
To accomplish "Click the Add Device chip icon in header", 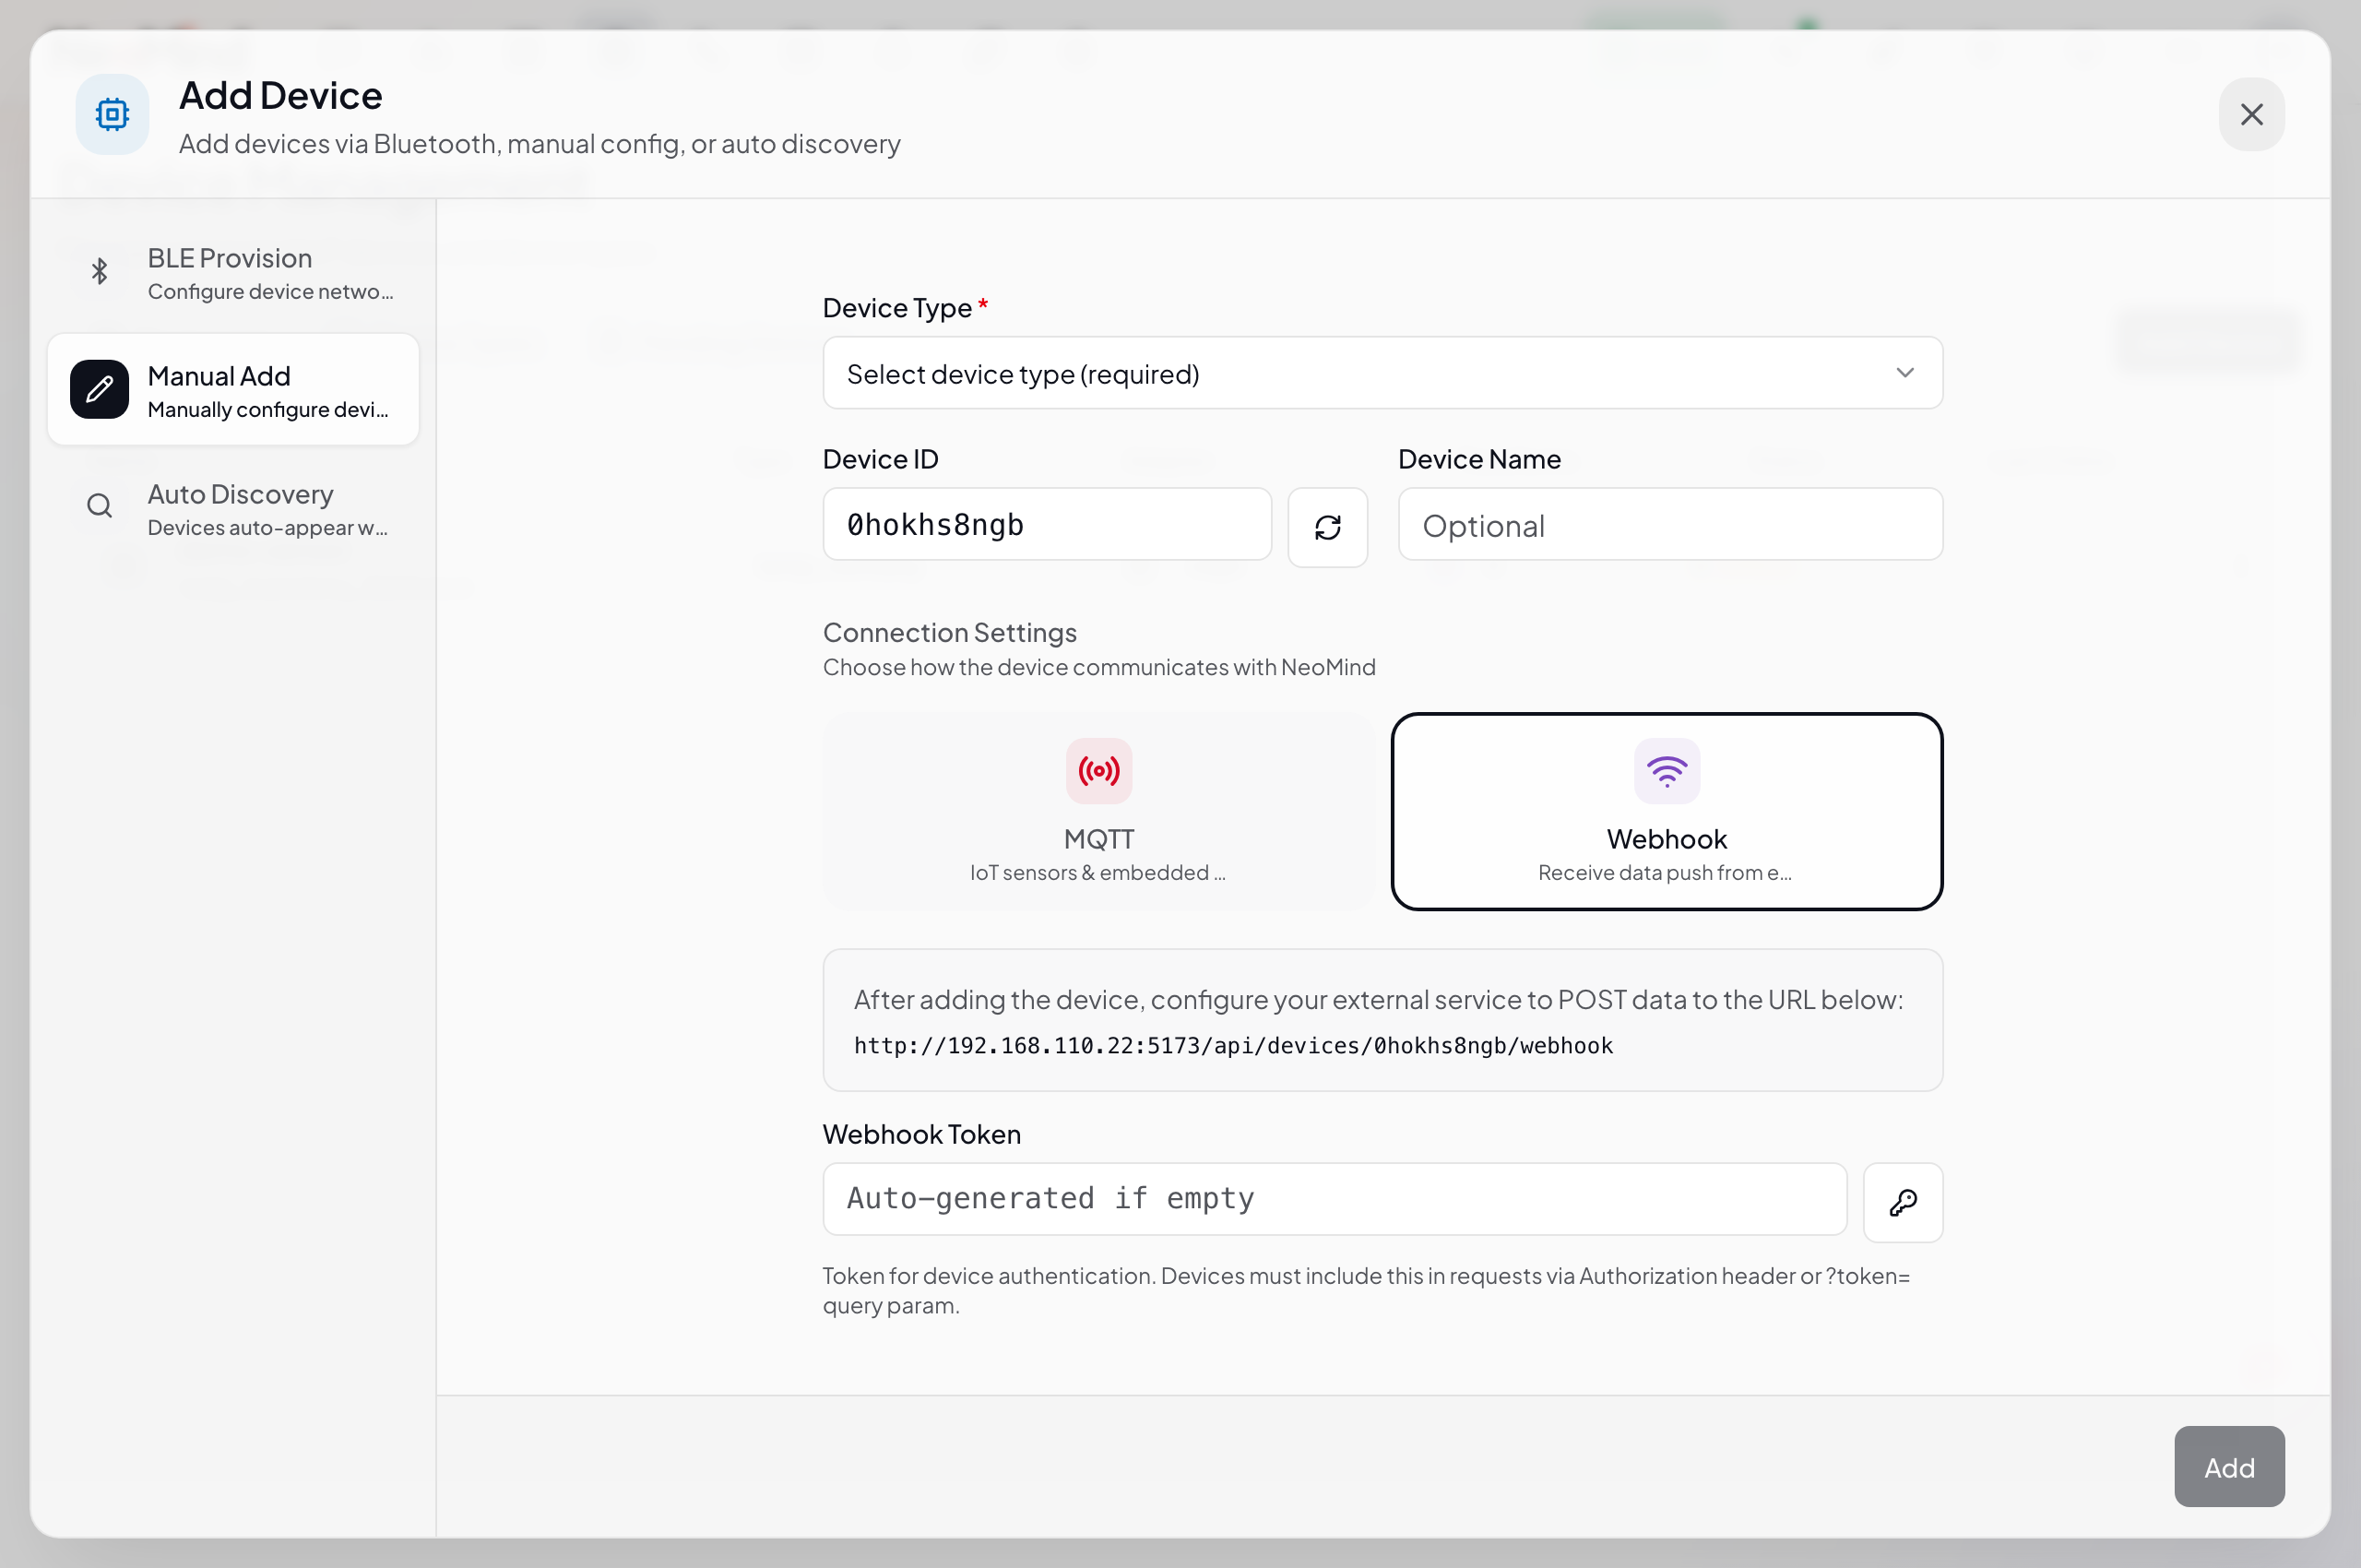I will pyautogui.click(x=112, y=114).
